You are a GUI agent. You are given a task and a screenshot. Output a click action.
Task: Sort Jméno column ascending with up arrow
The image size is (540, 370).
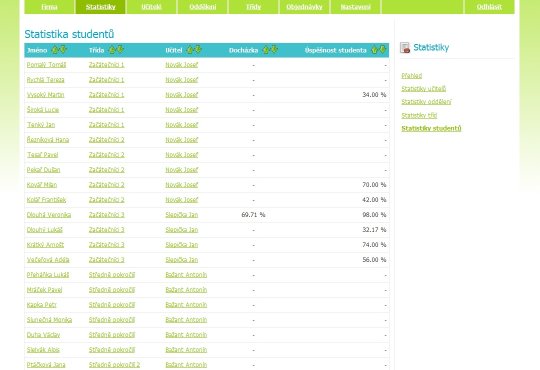[x=54, y=50]
